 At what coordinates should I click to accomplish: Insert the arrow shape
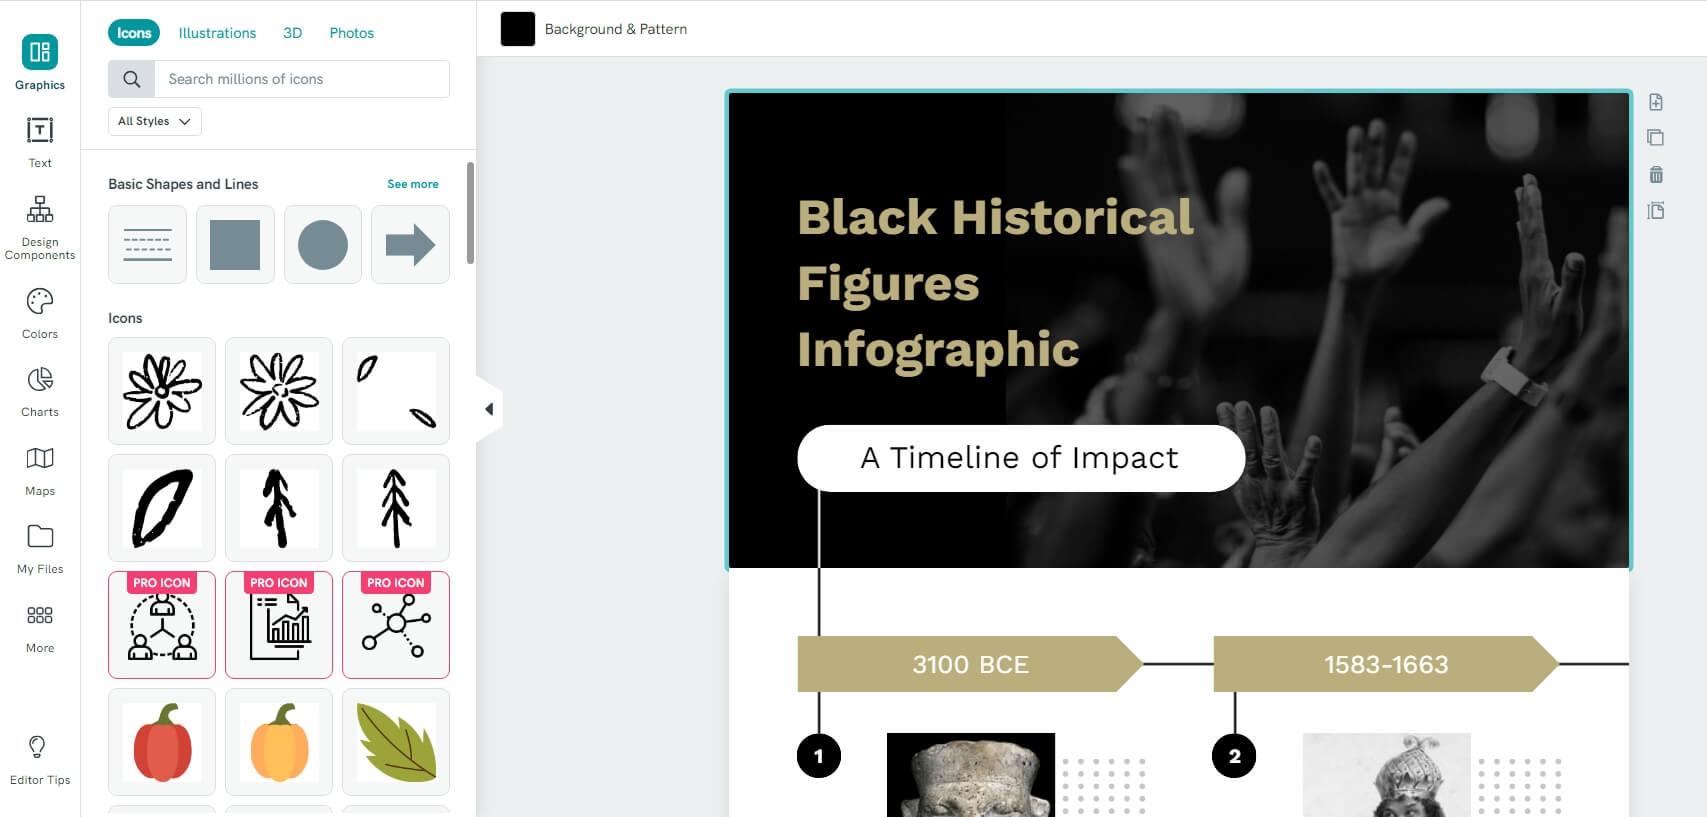coord(410,244)
